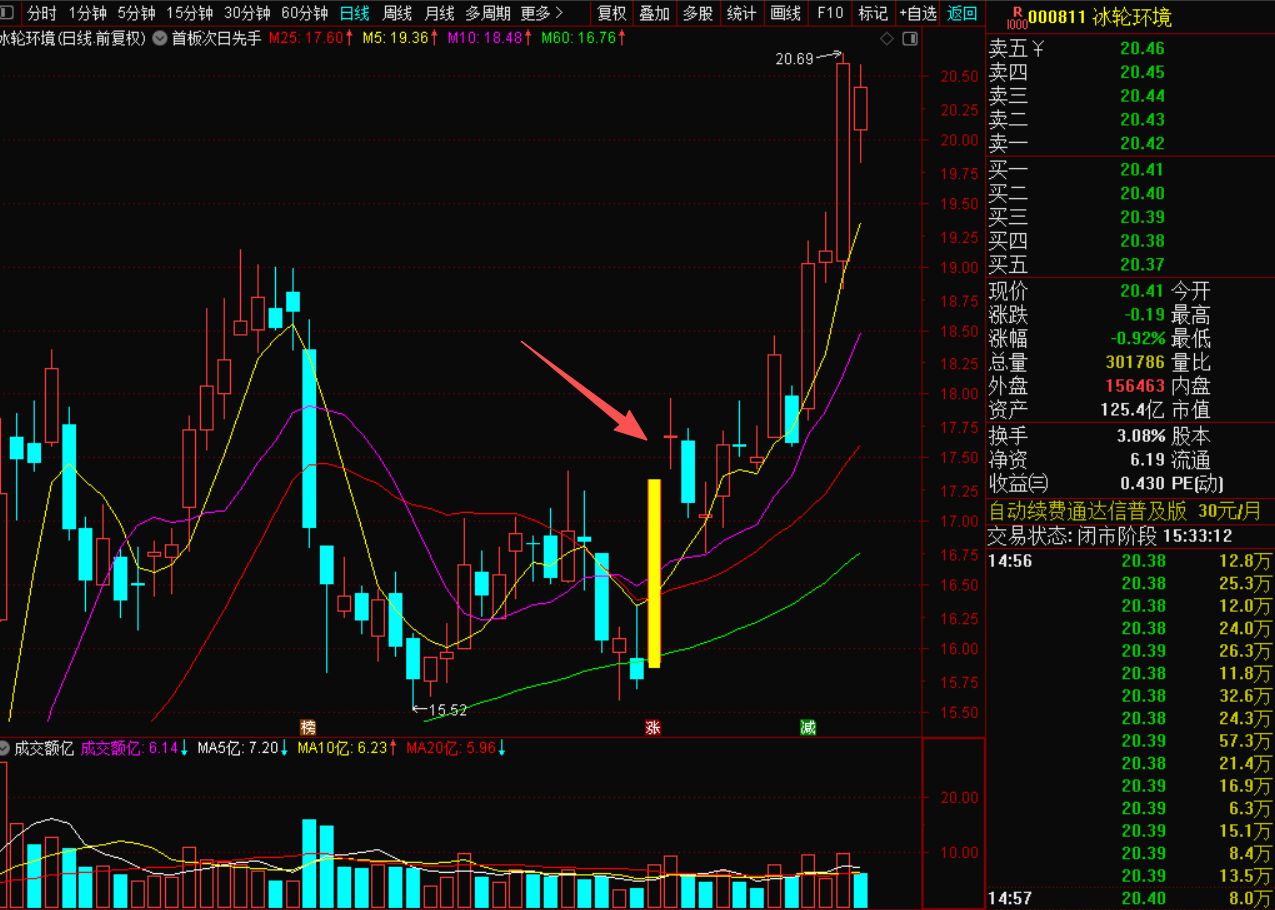Click the R1000 badge beside stock code
This screenshot has width=1275, height=910.
coord(1016,17)
